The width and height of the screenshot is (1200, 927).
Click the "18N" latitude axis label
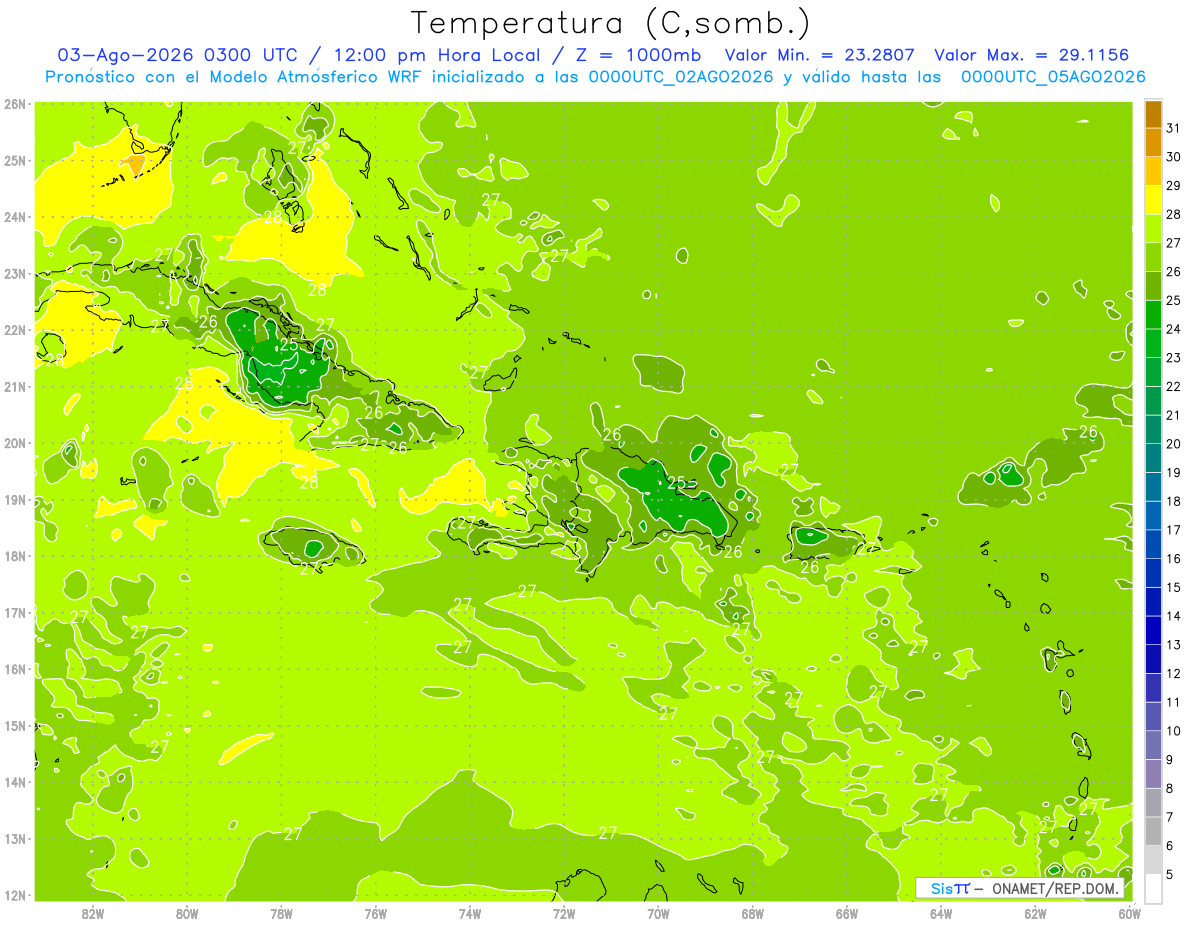pyautogui.click(x=15, y=556)
